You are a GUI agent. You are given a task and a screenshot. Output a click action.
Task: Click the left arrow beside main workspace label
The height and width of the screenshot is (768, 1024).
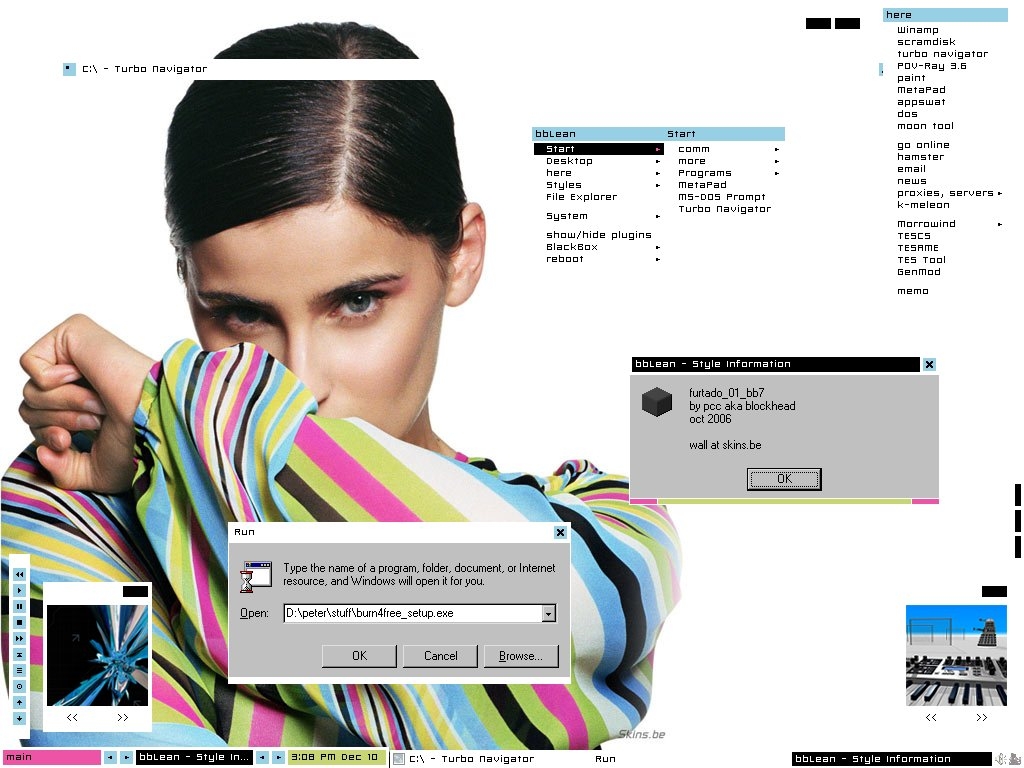[110, 758]
